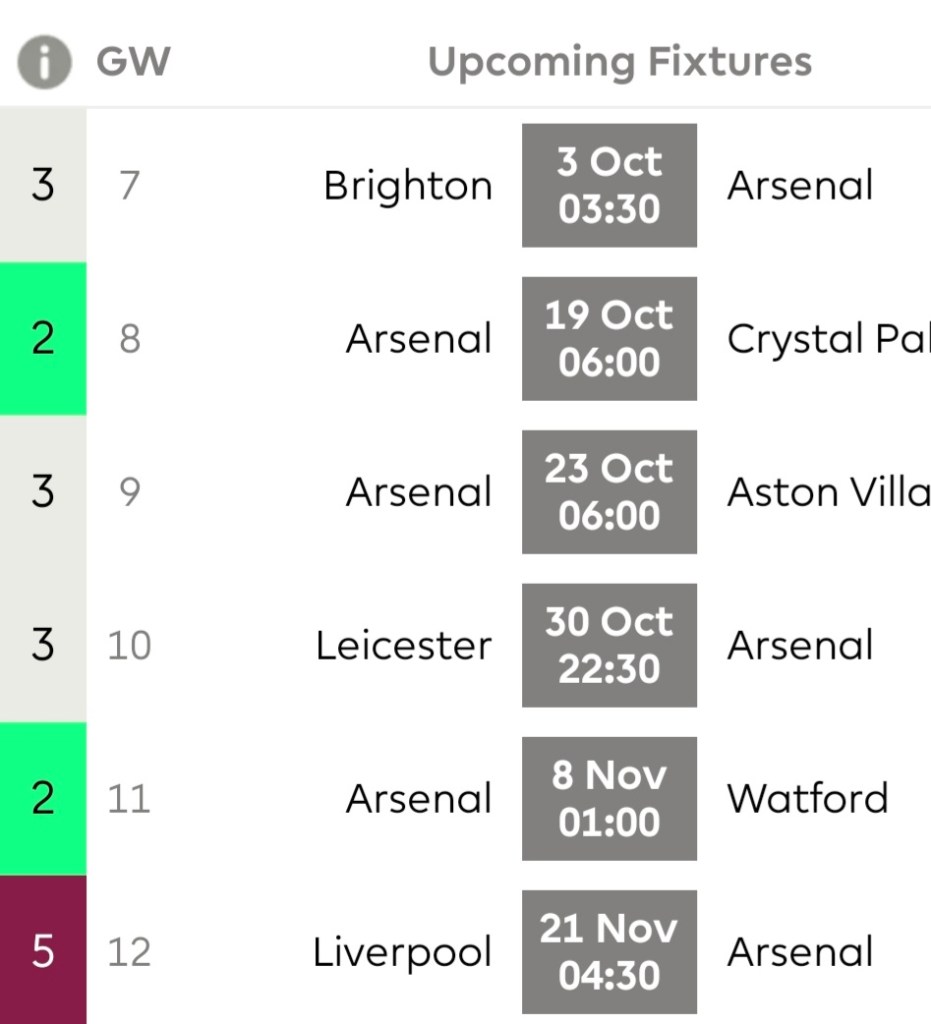Open the 21 Nov 04:30 kickoff box
This screenshot has width=931, height=1024.
coord(609,951)
